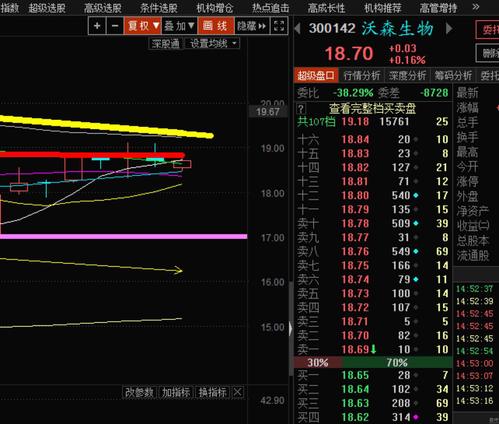
Task: Click 隐藏 to hide side panel
Action: pyautogui.click(x=251, y=26)
